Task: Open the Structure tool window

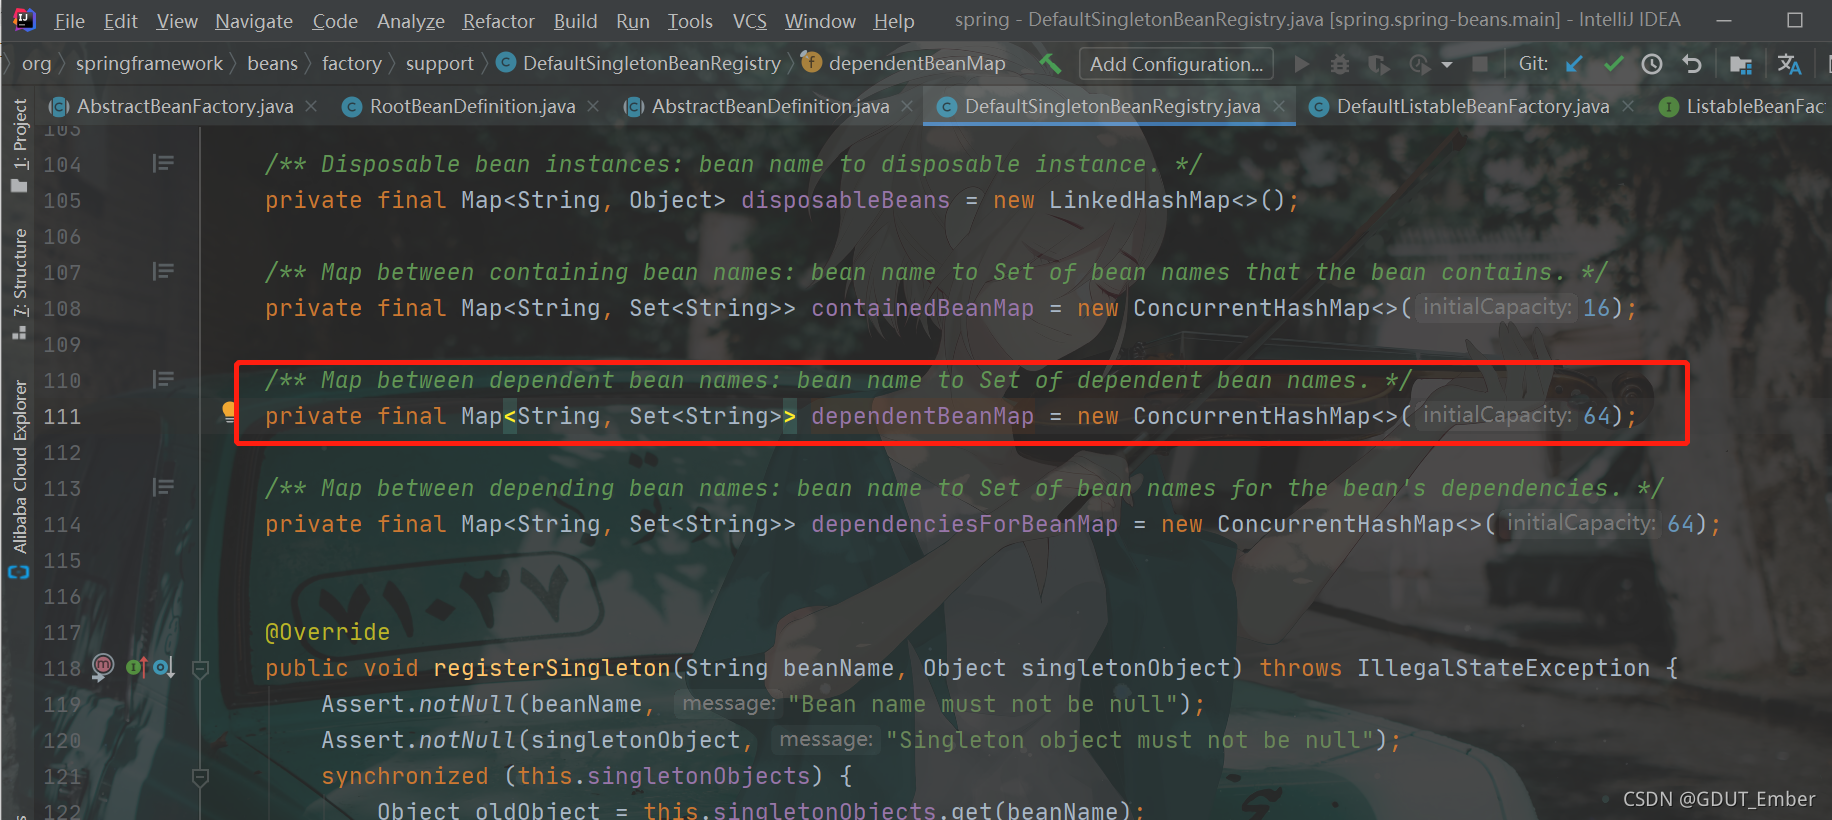Action: pyautogui.click(x=19, y=284)
